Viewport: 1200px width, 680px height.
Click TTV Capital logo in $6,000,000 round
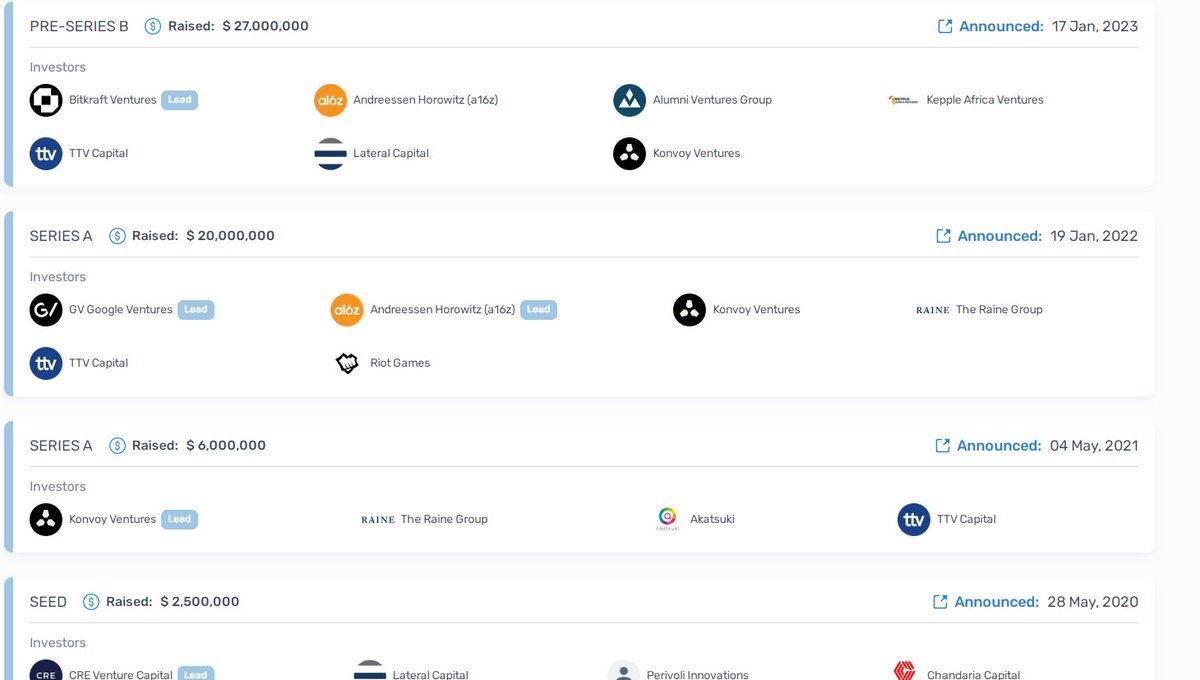(x=914, y=520)
